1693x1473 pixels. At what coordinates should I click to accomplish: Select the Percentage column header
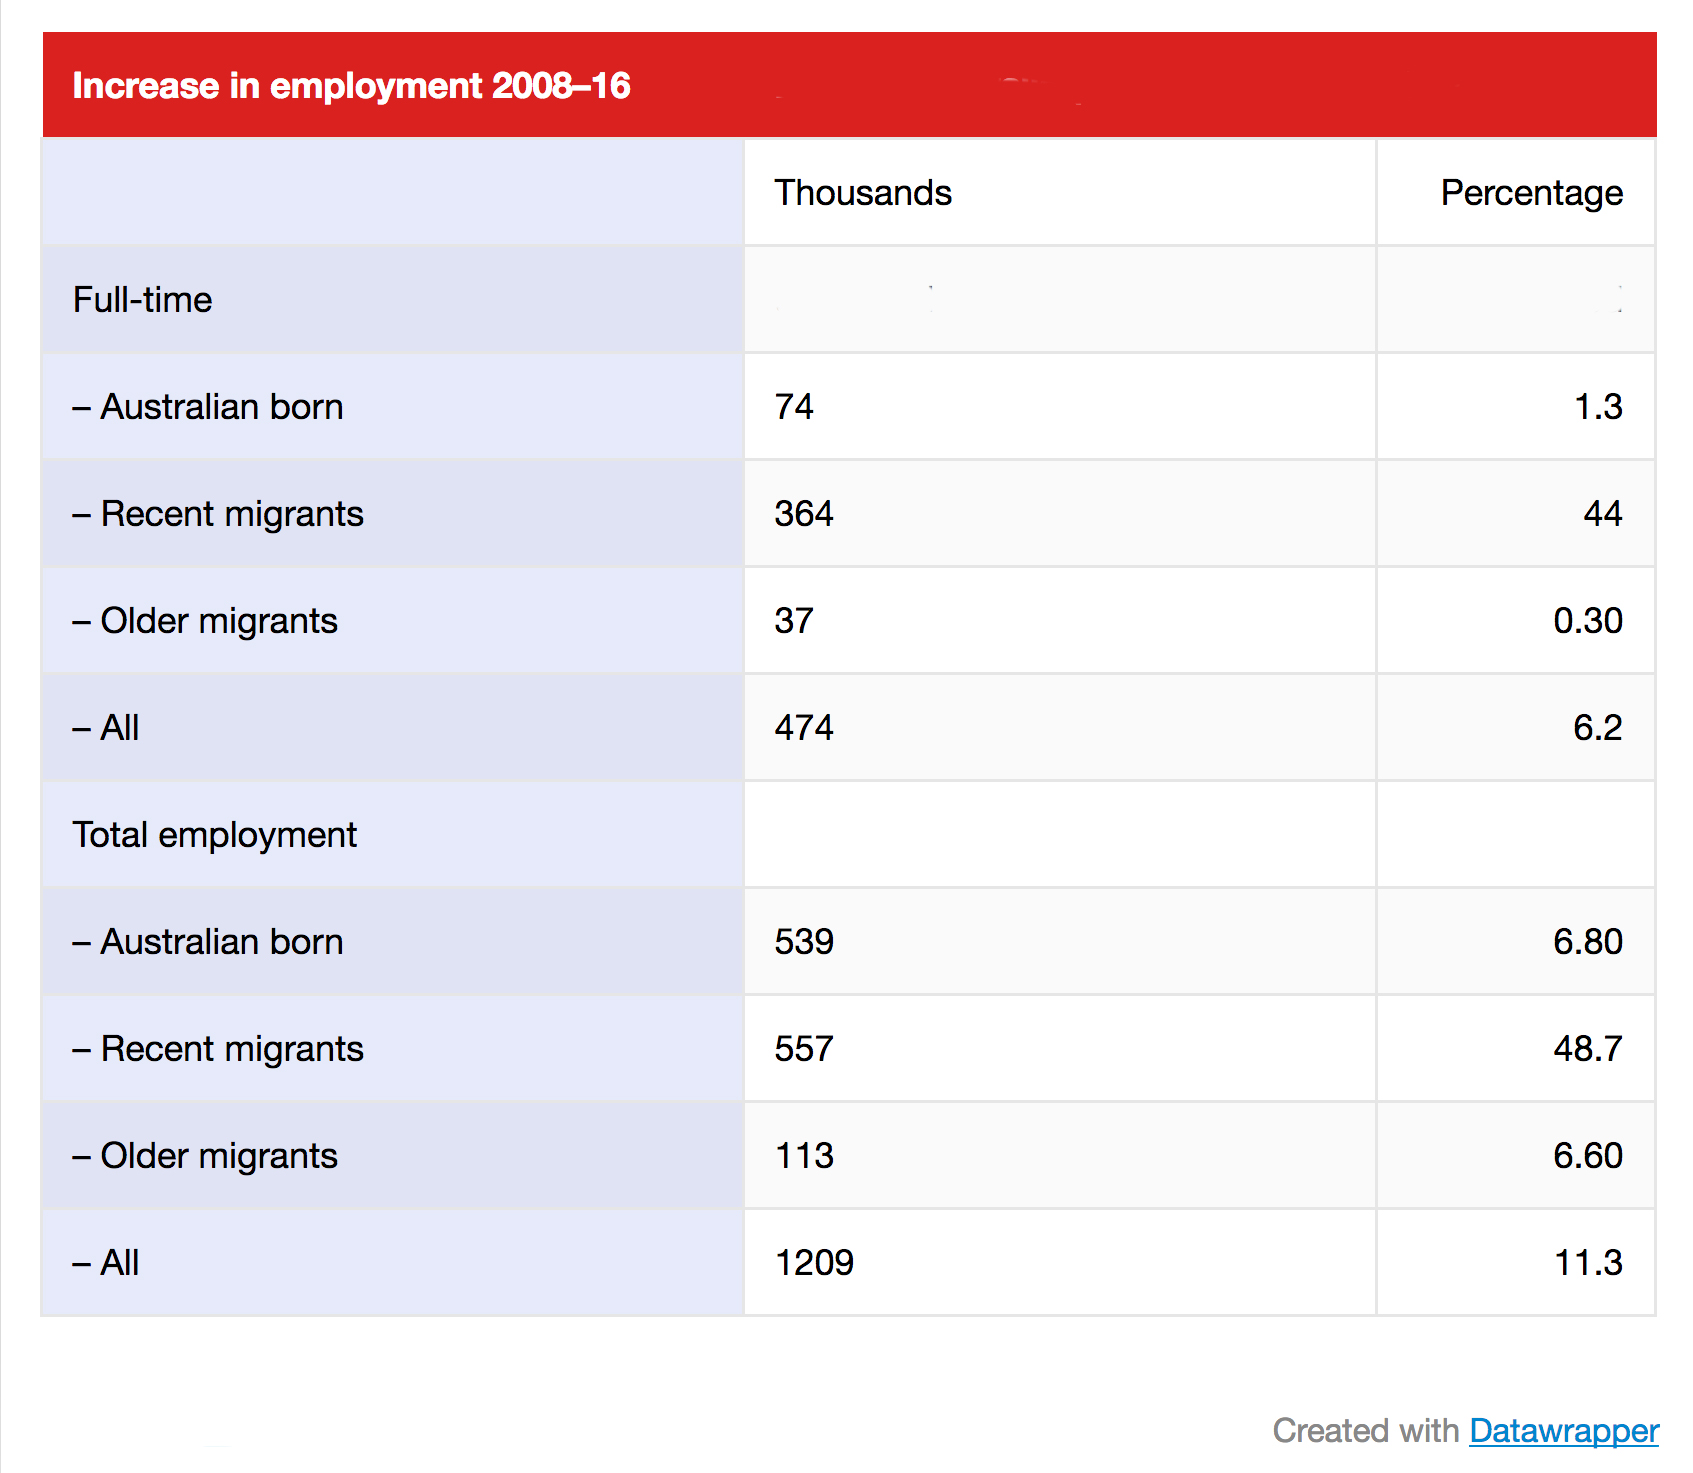tap(1531, 193)
